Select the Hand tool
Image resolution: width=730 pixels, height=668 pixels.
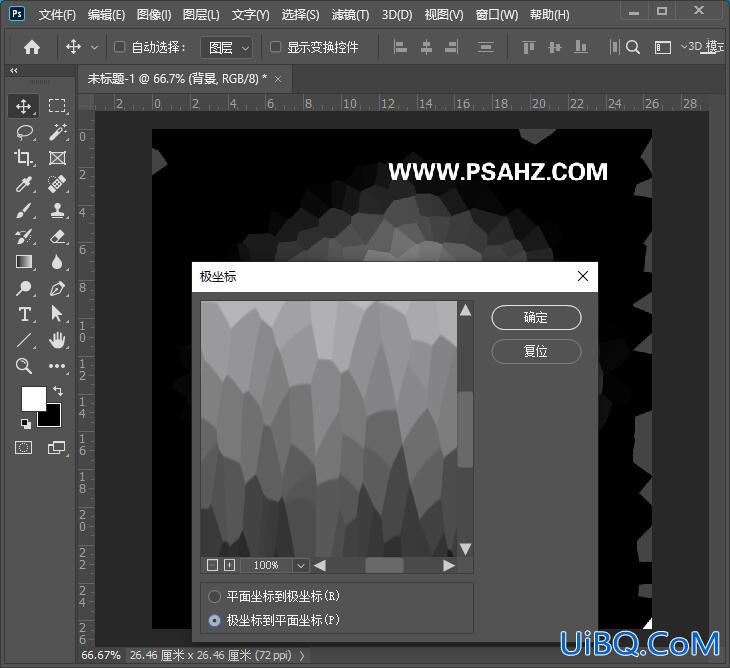point(57,340)
